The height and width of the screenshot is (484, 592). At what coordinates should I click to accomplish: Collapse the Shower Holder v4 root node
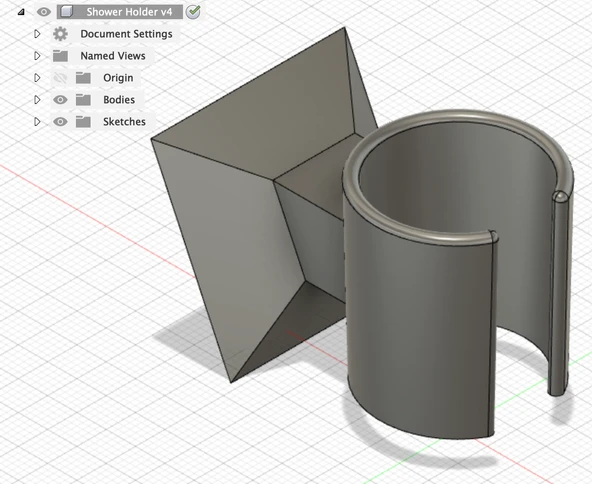coord(21,12)
